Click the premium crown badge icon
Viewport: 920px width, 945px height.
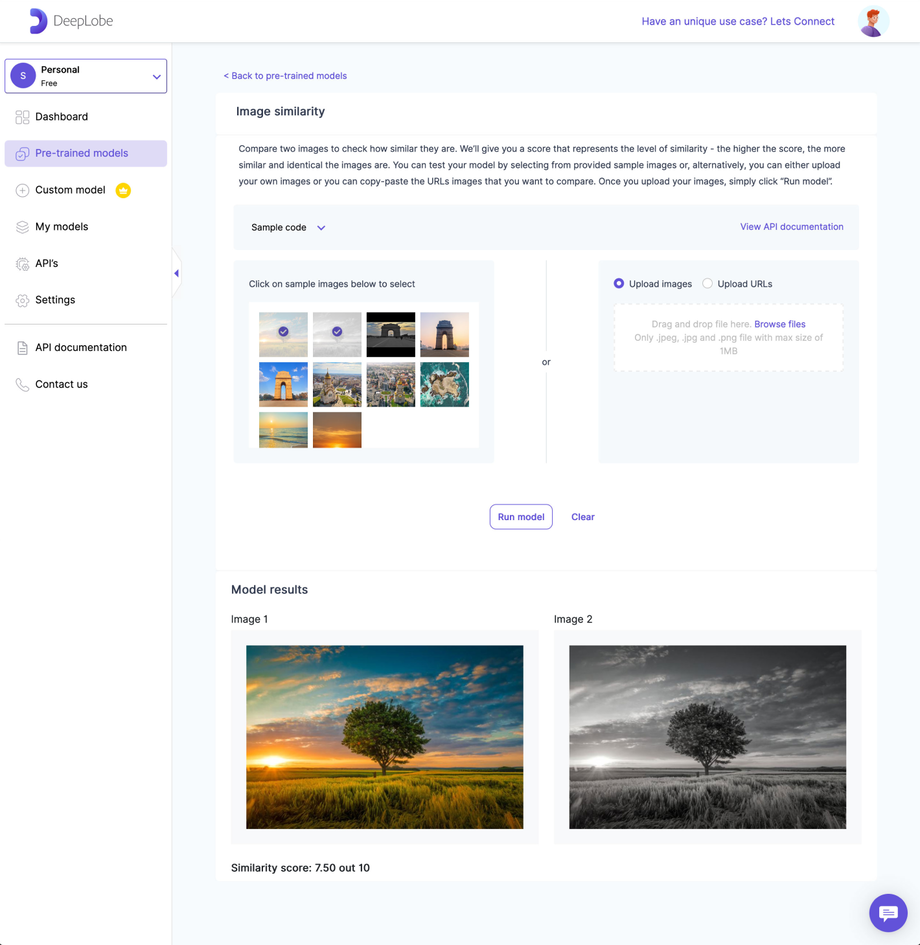click(123, 190)
